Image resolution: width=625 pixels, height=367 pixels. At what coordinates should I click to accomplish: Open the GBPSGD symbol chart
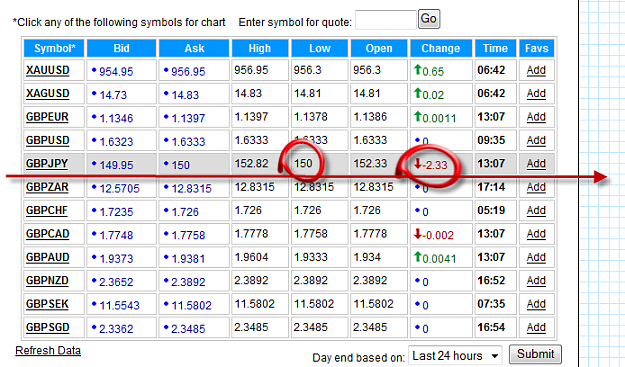coord(47,328)
